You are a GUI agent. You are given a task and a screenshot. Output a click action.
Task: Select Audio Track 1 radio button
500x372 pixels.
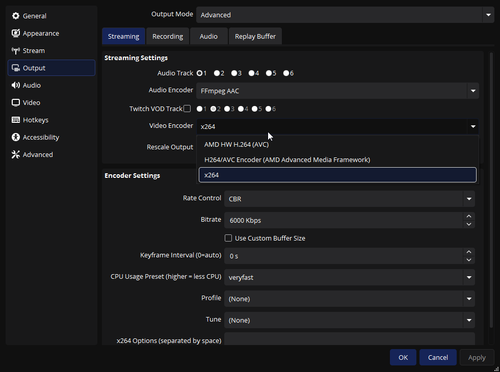[x=199, y=73]
